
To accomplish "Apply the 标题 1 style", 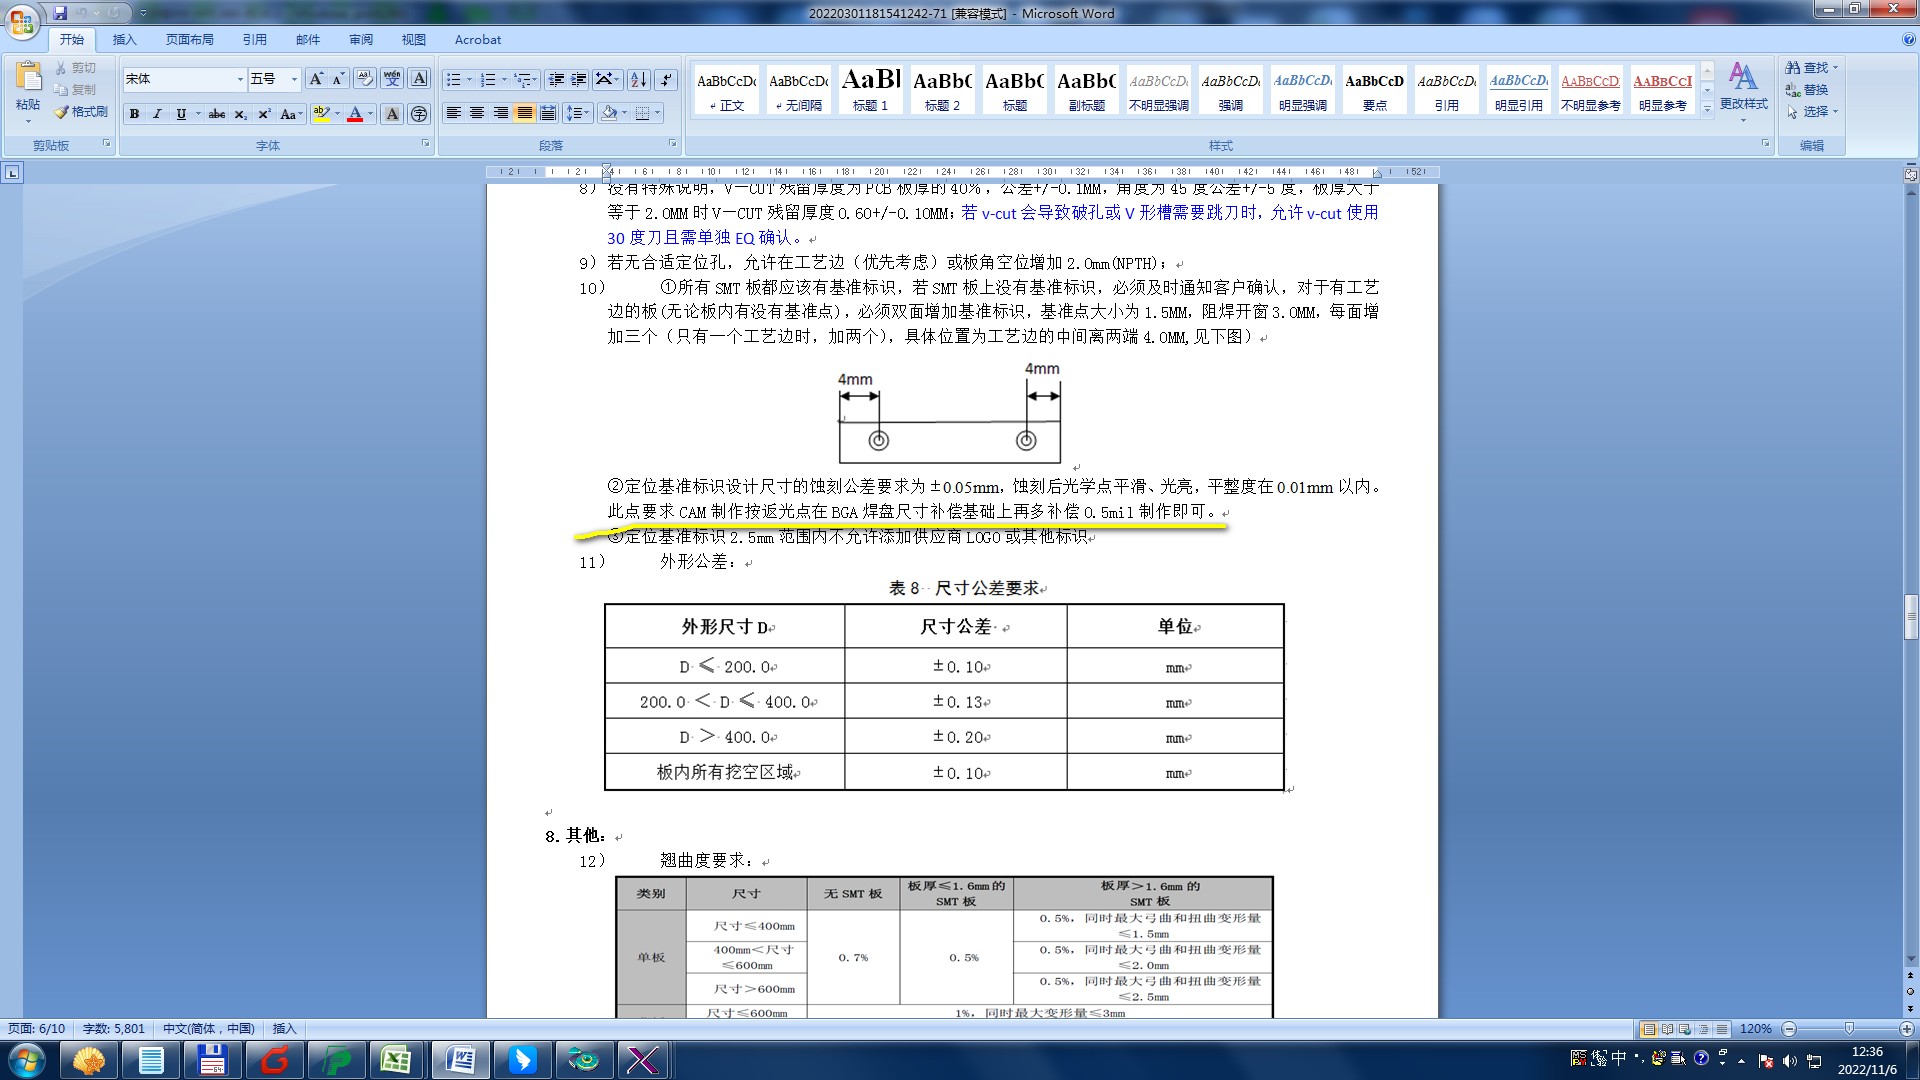I will pyautogui.click(x=870, y=89).
